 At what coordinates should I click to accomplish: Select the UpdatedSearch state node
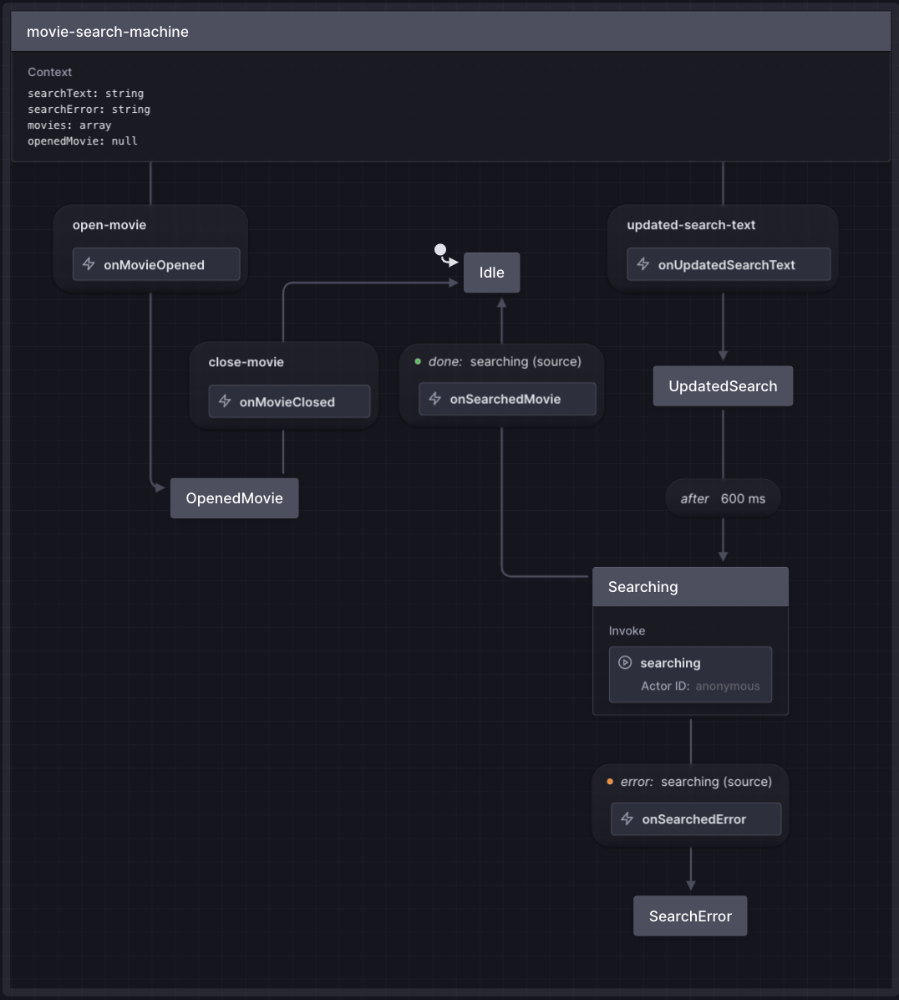723,386
